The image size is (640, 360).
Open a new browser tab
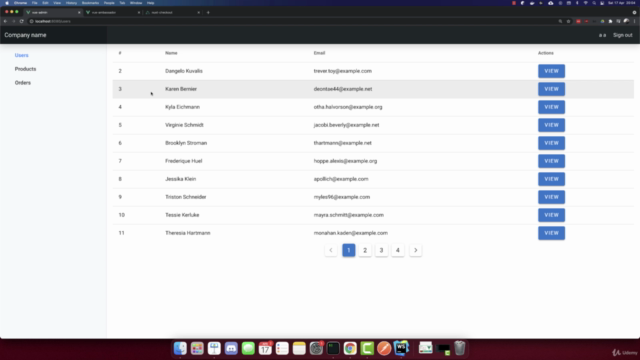coord(208,12)
